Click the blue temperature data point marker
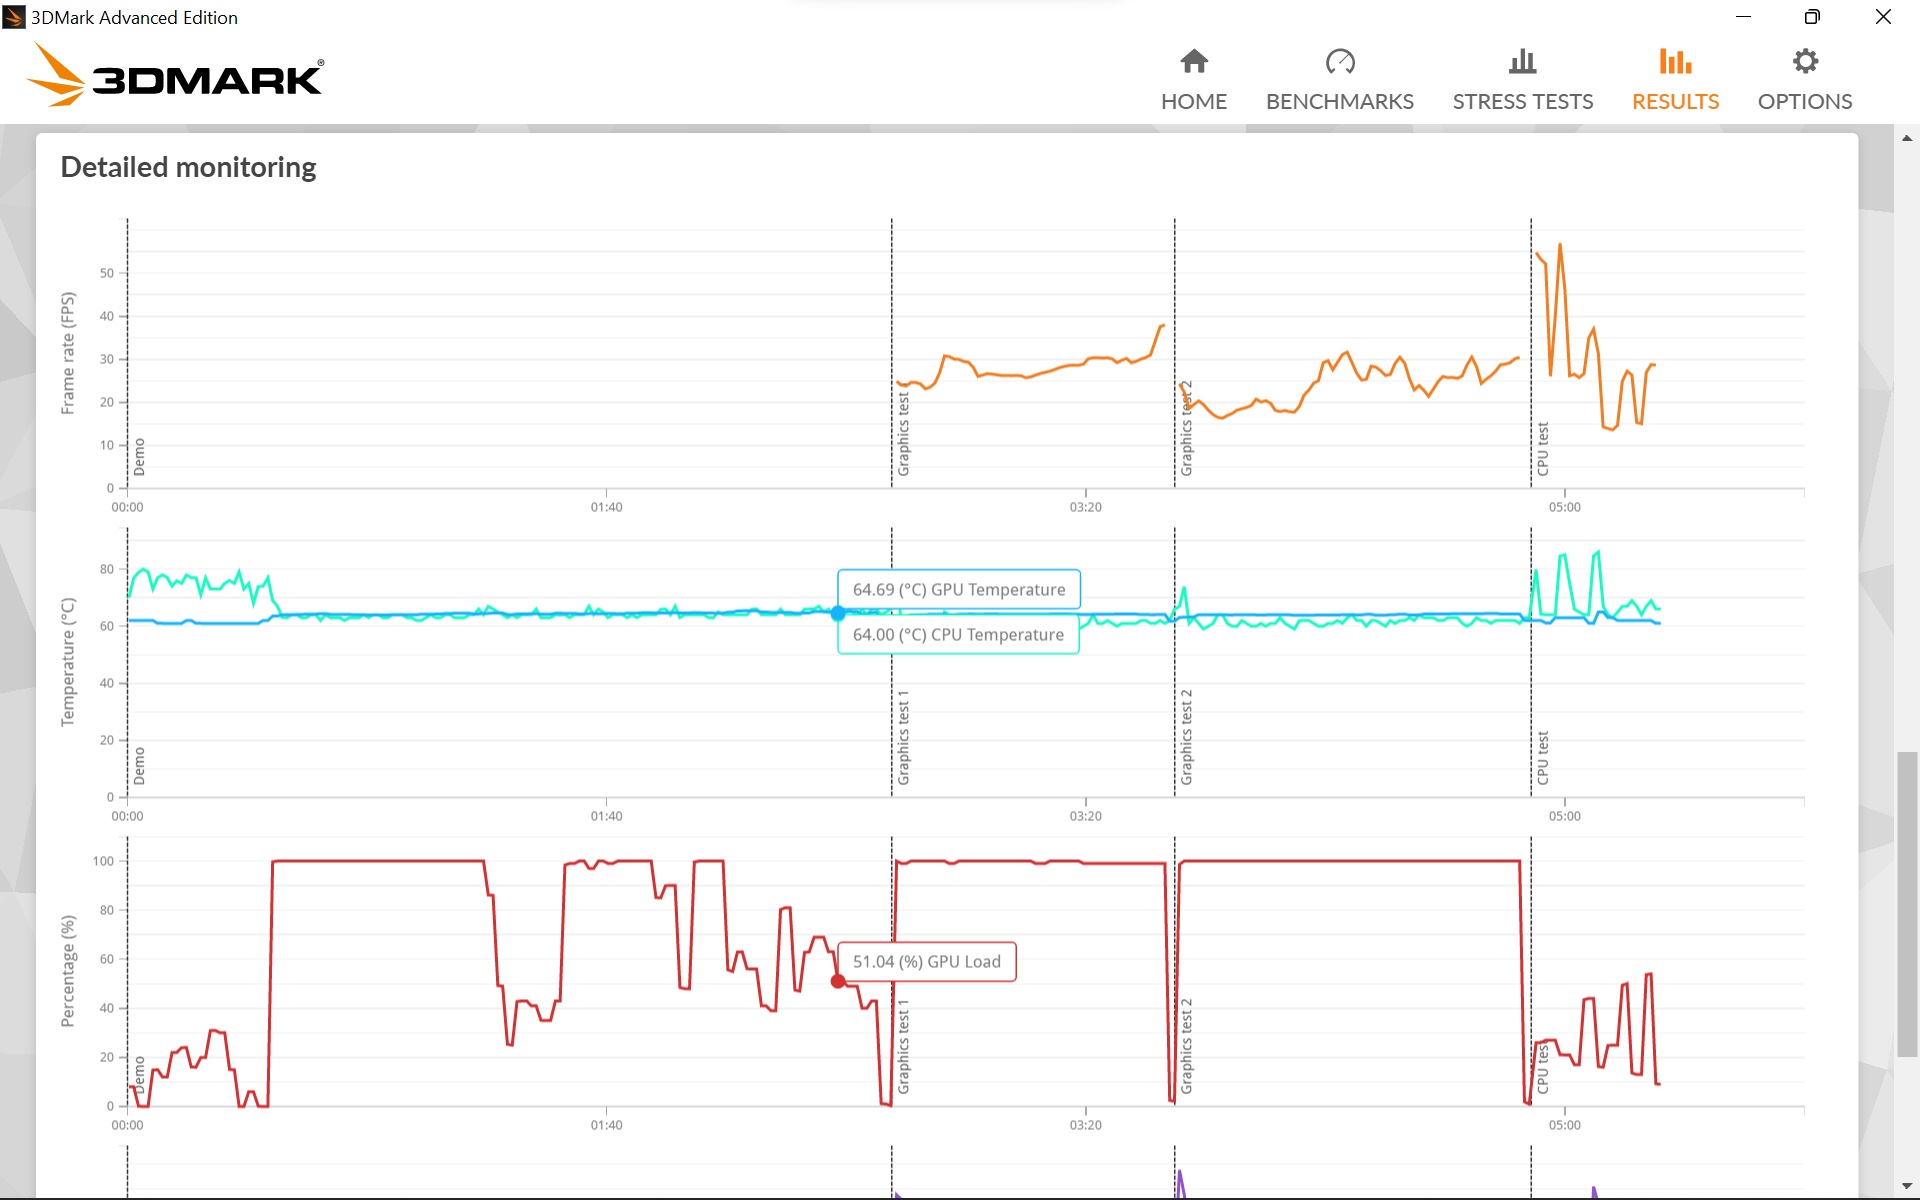Screen dimensions: 1920x1200 pyautogui.click(x=838, y=613)
